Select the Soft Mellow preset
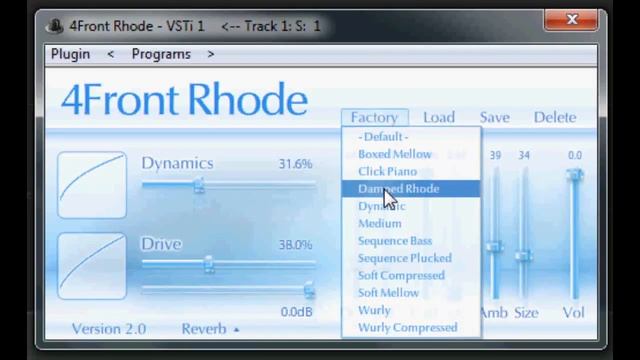The height and width of the screenshot is (360, 640). coord(411,293)
